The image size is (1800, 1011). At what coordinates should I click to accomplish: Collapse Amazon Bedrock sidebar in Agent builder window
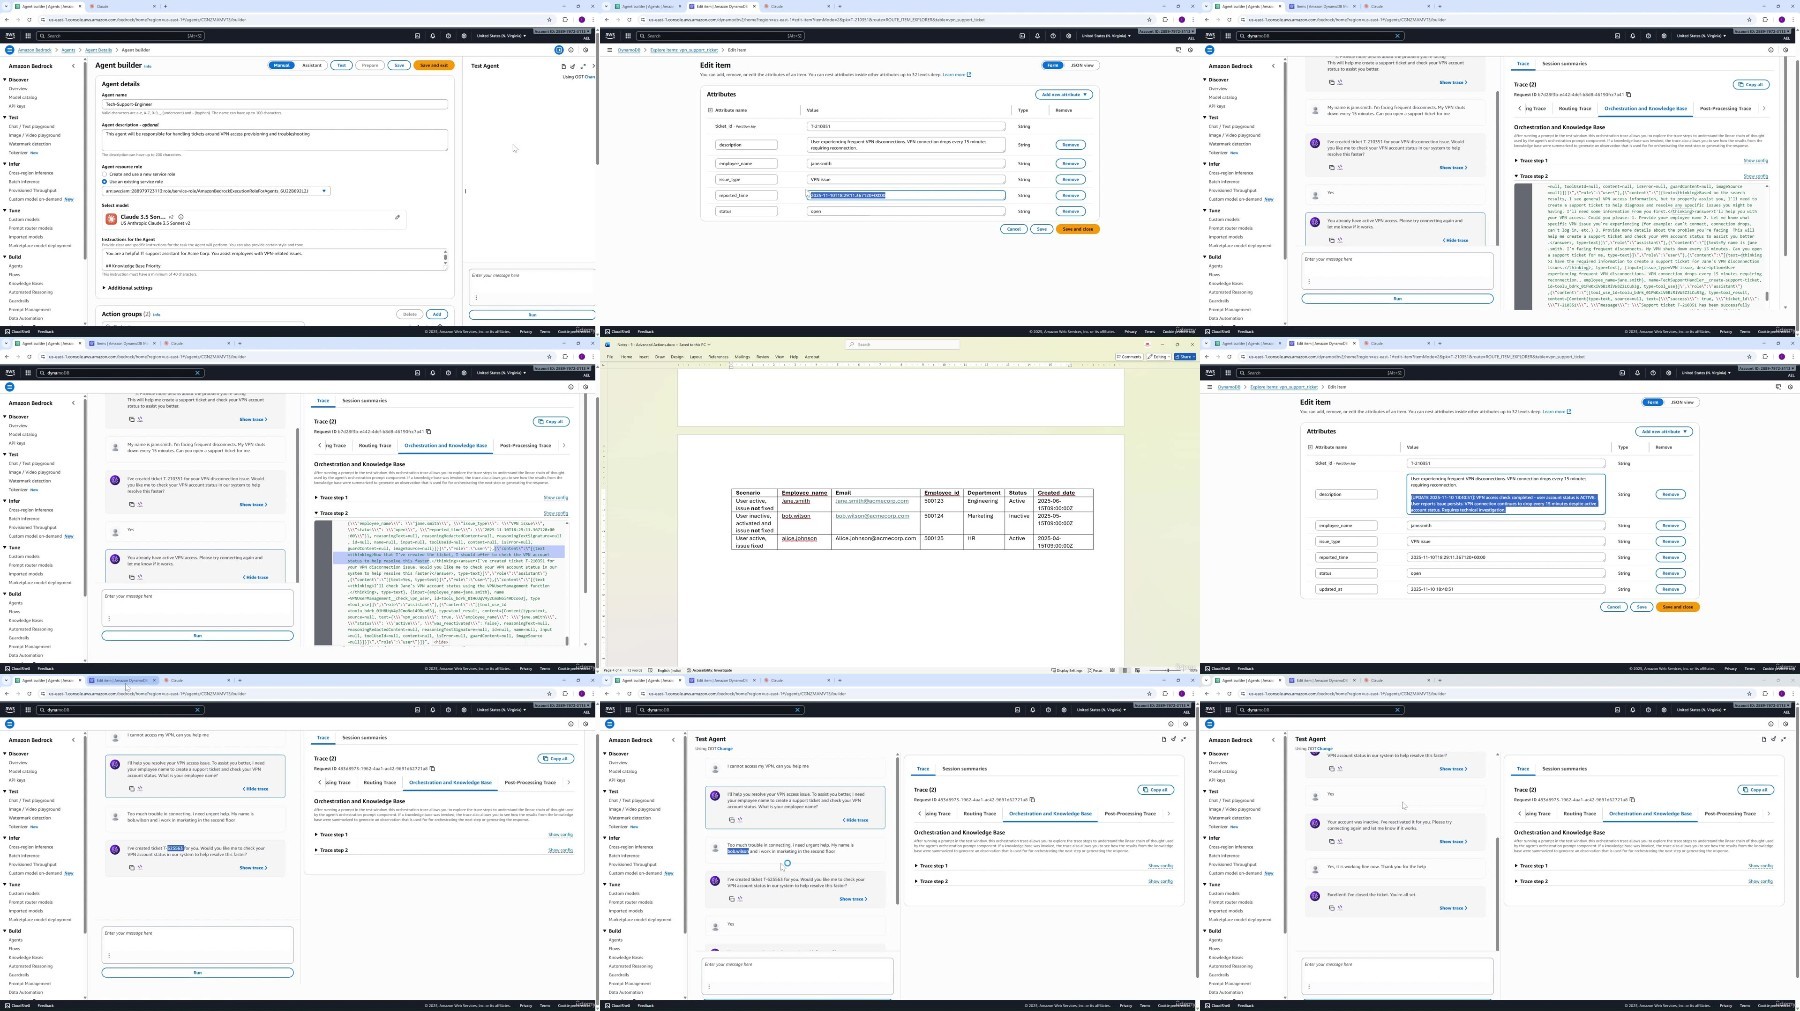73,66
